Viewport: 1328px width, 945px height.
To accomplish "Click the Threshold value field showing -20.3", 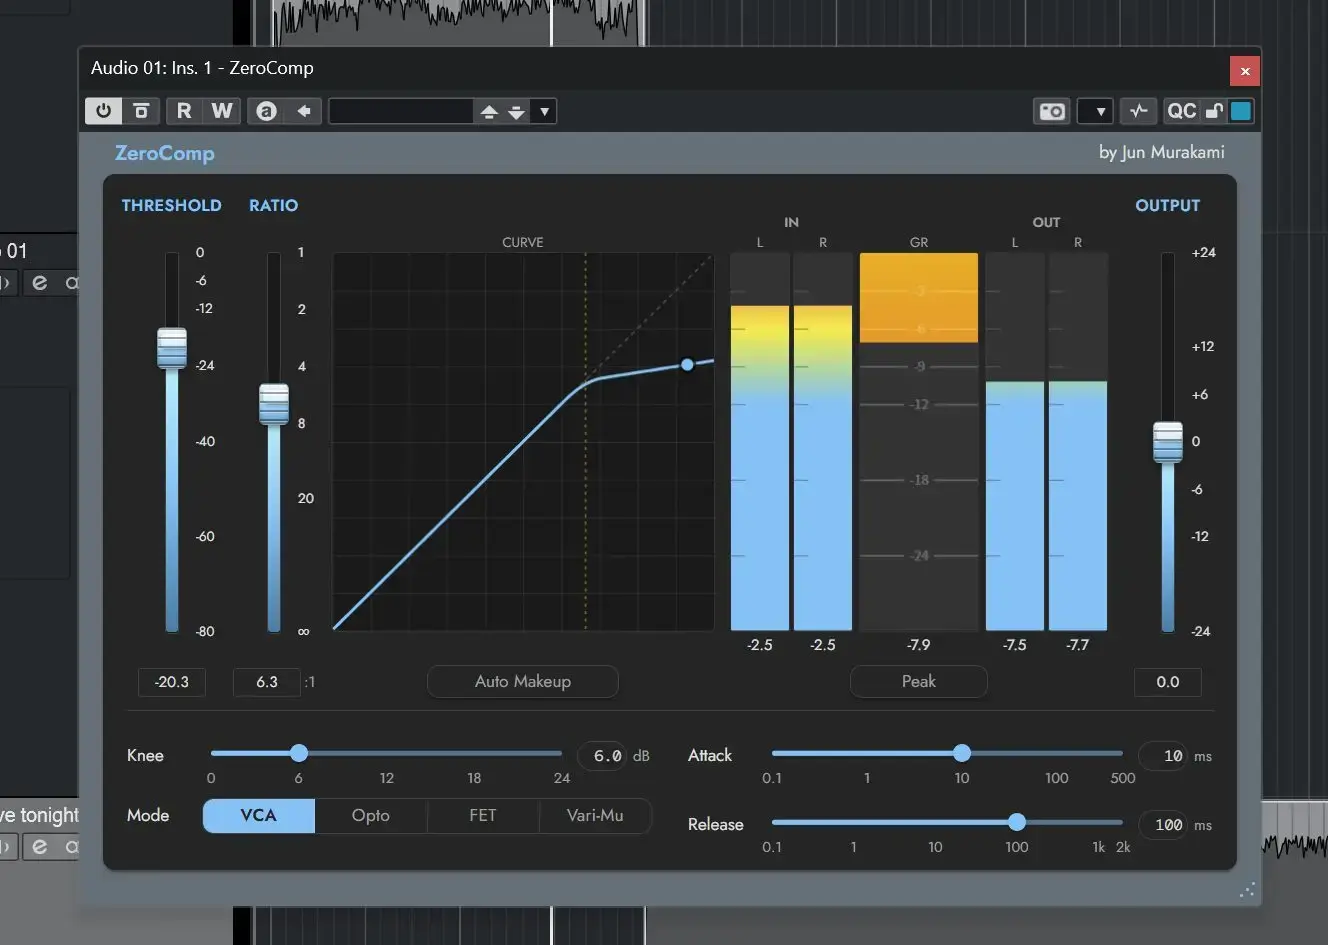I will (171, 682).
